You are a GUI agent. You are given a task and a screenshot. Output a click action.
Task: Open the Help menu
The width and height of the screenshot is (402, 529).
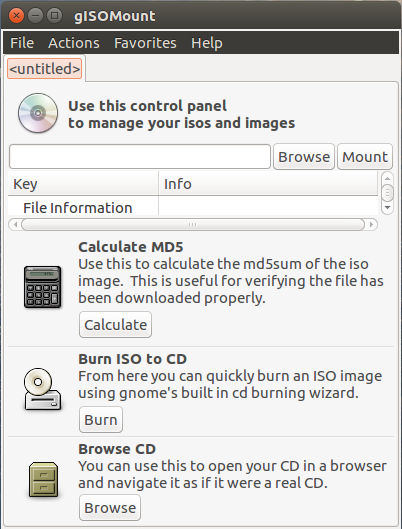pos(207,43)
